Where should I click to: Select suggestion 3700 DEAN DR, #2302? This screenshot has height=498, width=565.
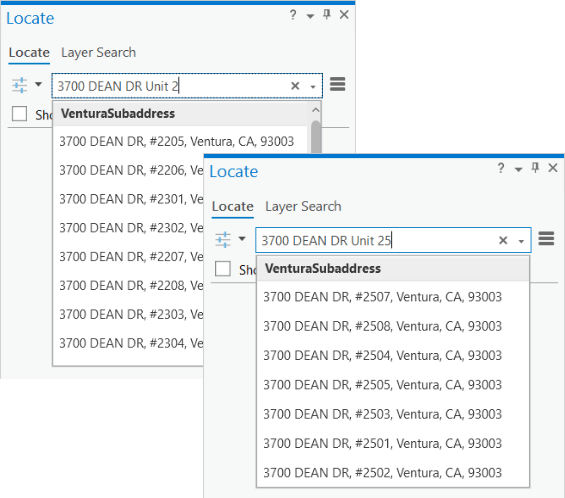coord(128,228)
